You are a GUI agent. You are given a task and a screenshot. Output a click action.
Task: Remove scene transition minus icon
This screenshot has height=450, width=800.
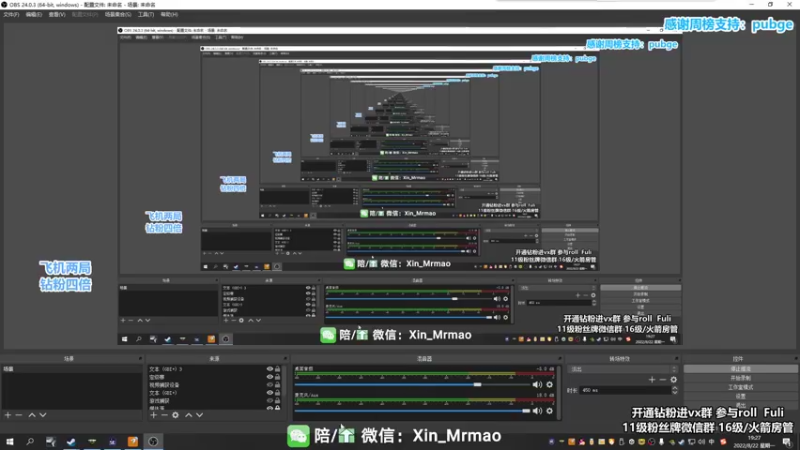[663, 380]
